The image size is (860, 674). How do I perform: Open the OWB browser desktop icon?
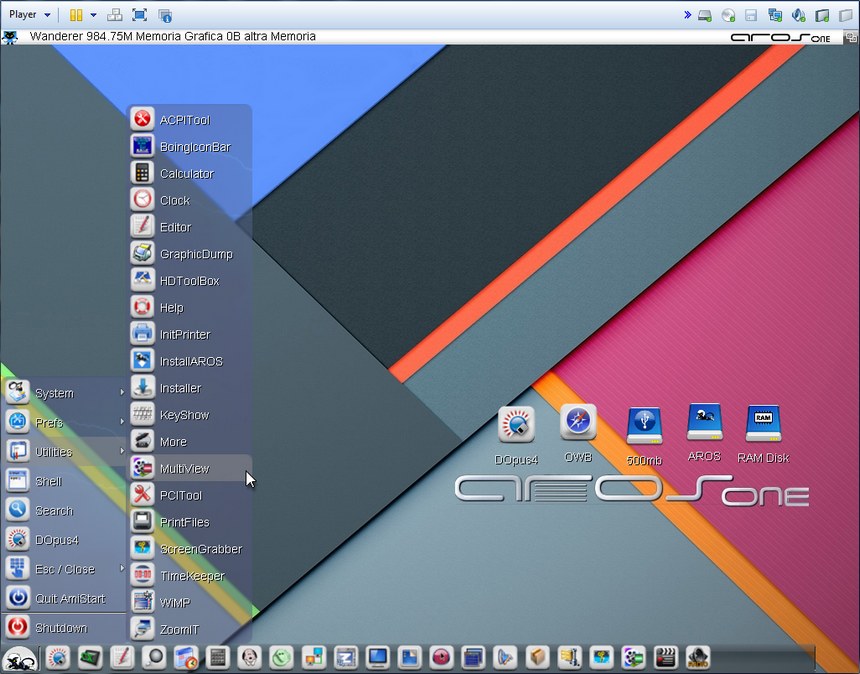(578, 423)
